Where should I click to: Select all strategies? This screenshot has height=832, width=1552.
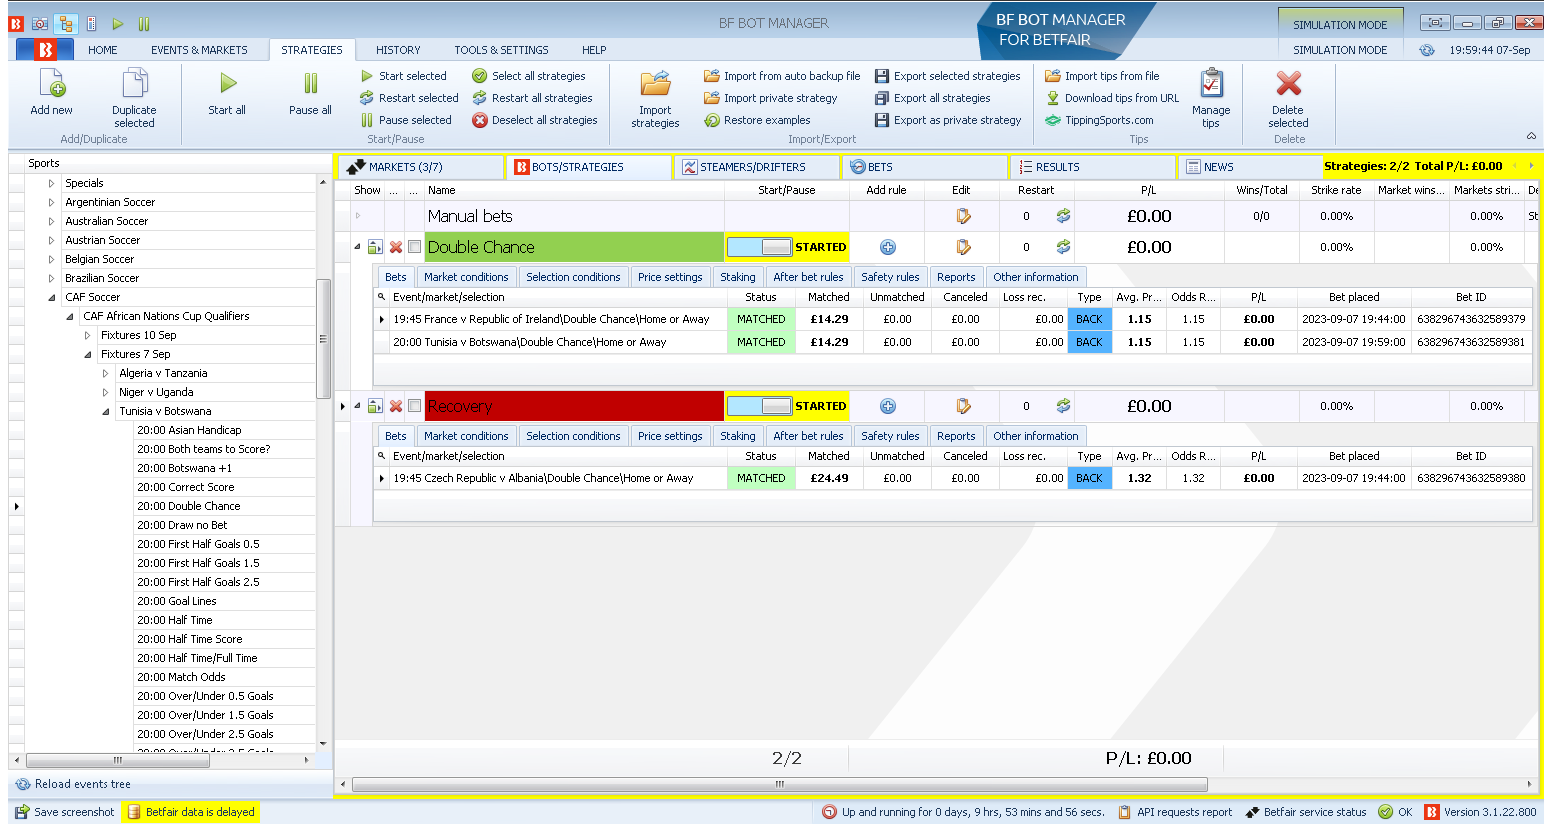point(529,76)
